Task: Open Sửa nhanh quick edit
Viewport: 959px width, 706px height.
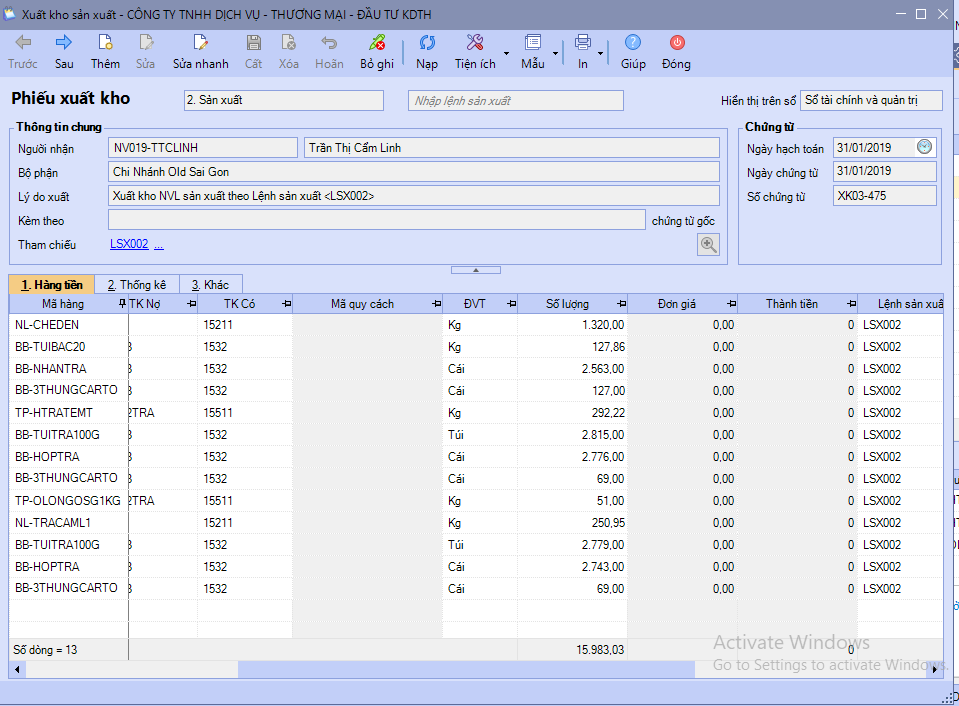Action: pyautogui.click(x=201, y=52)
